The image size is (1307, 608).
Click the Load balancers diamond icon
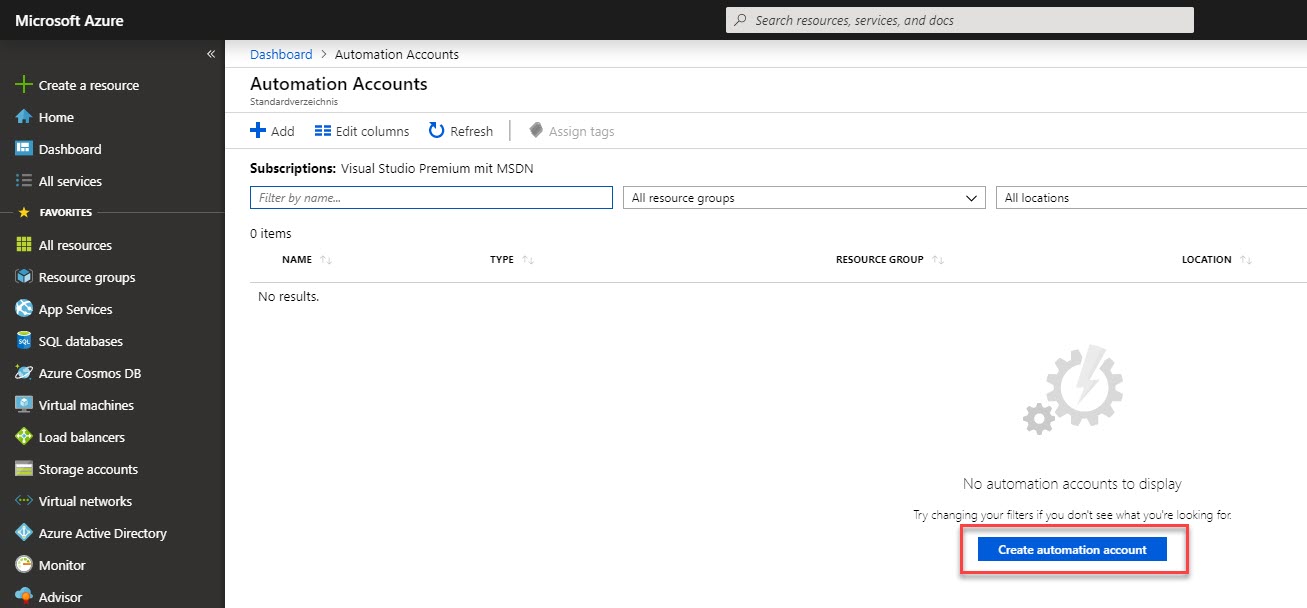point(24,437)
